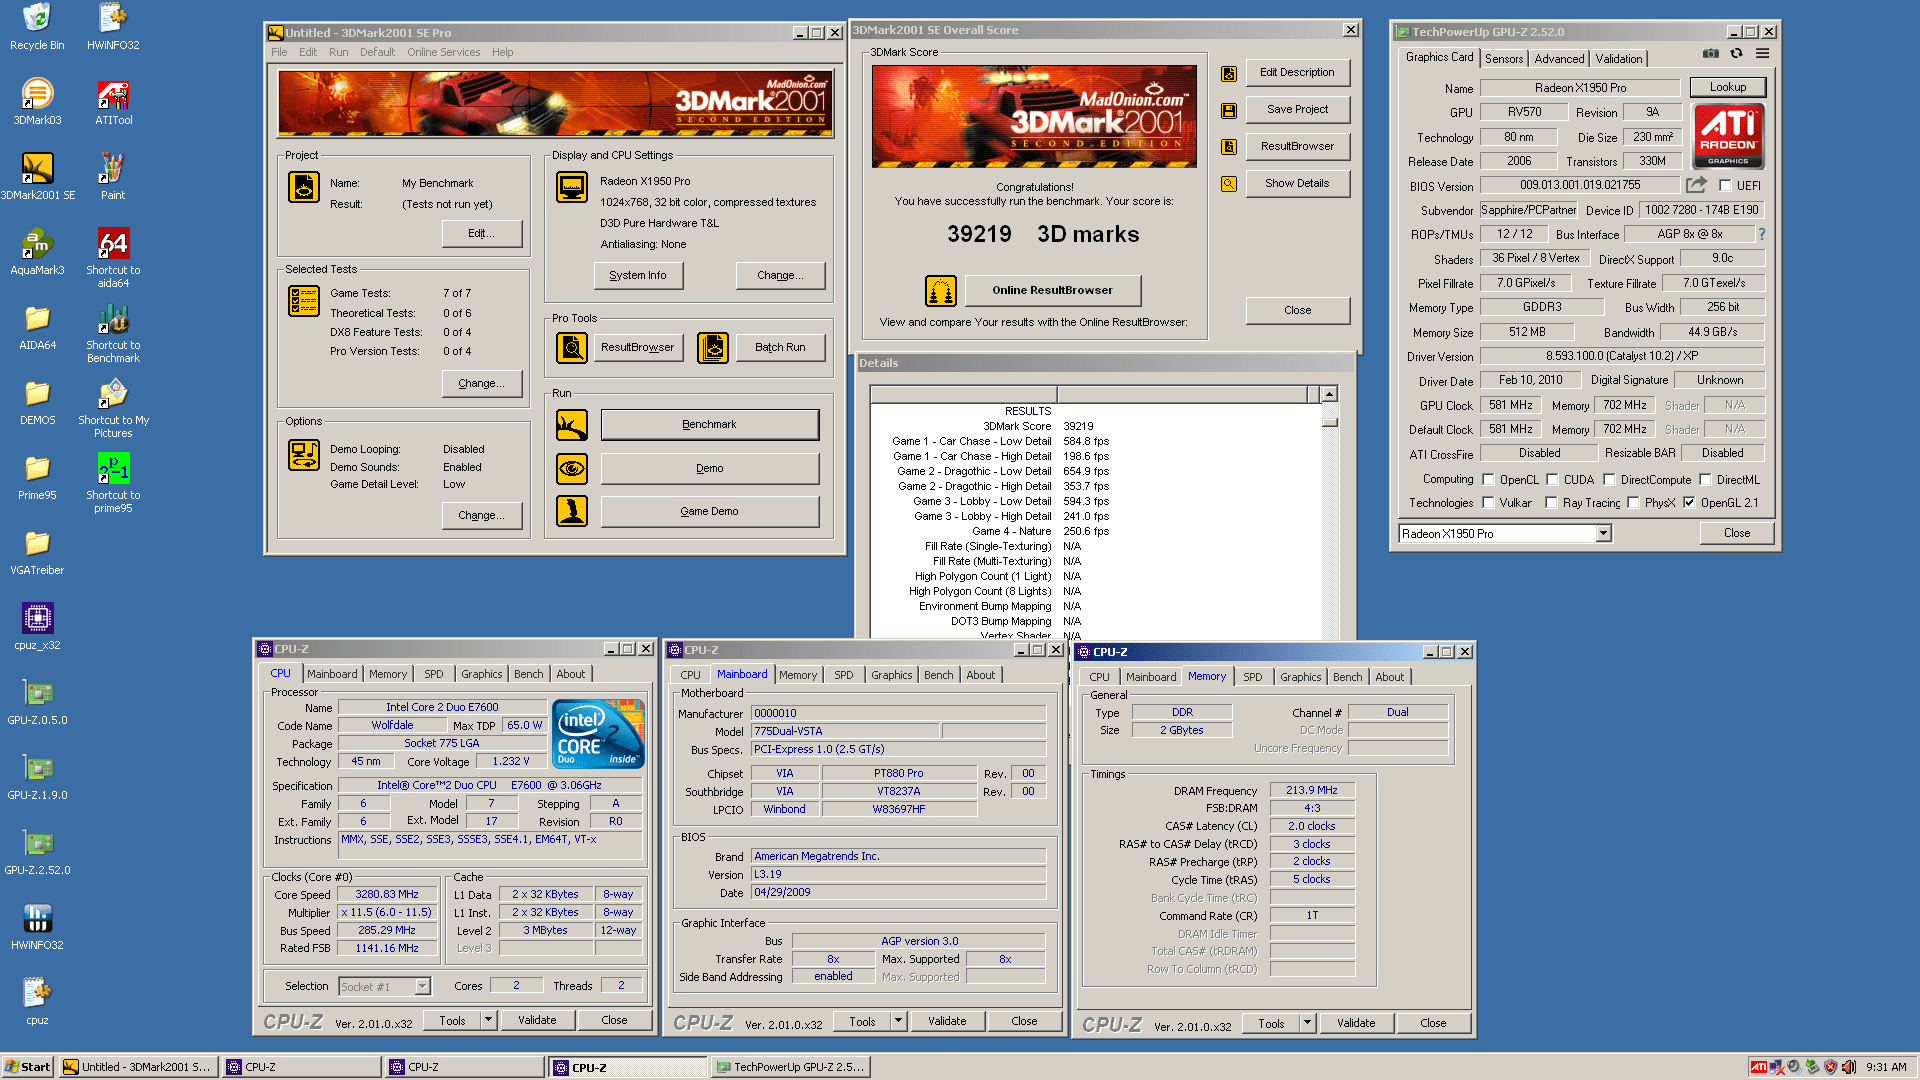This screenshot has height=1080, width=1920.
Task: Toggle the DirectCompute checkbox in GPU-Z
Action: [1609, 479]
